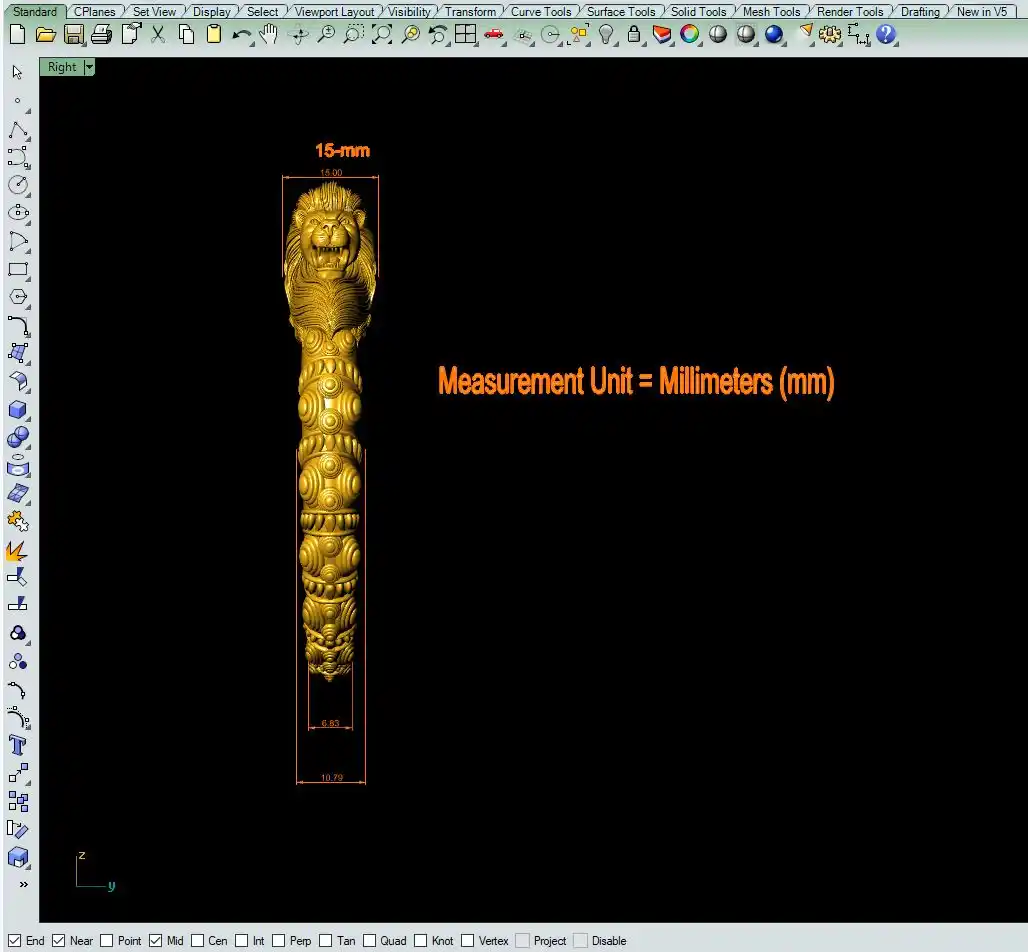This screenshot has width=1028, height=952.
Task: Click the Box solid tool icon
Action: click(x=18, y=410)
